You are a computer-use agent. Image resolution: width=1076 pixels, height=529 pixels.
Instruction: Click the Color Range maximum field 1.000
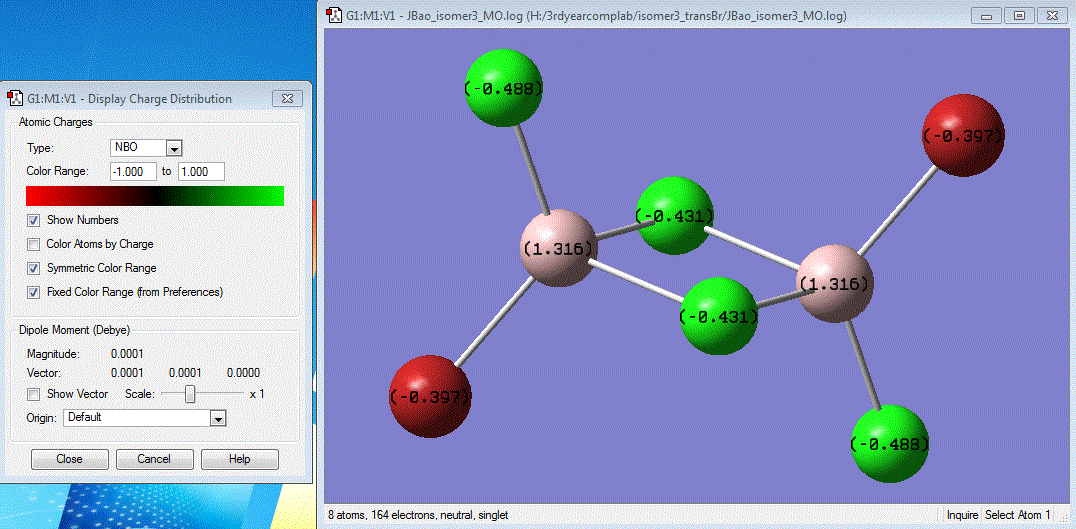pyautogui.click(x=201, y=172)
